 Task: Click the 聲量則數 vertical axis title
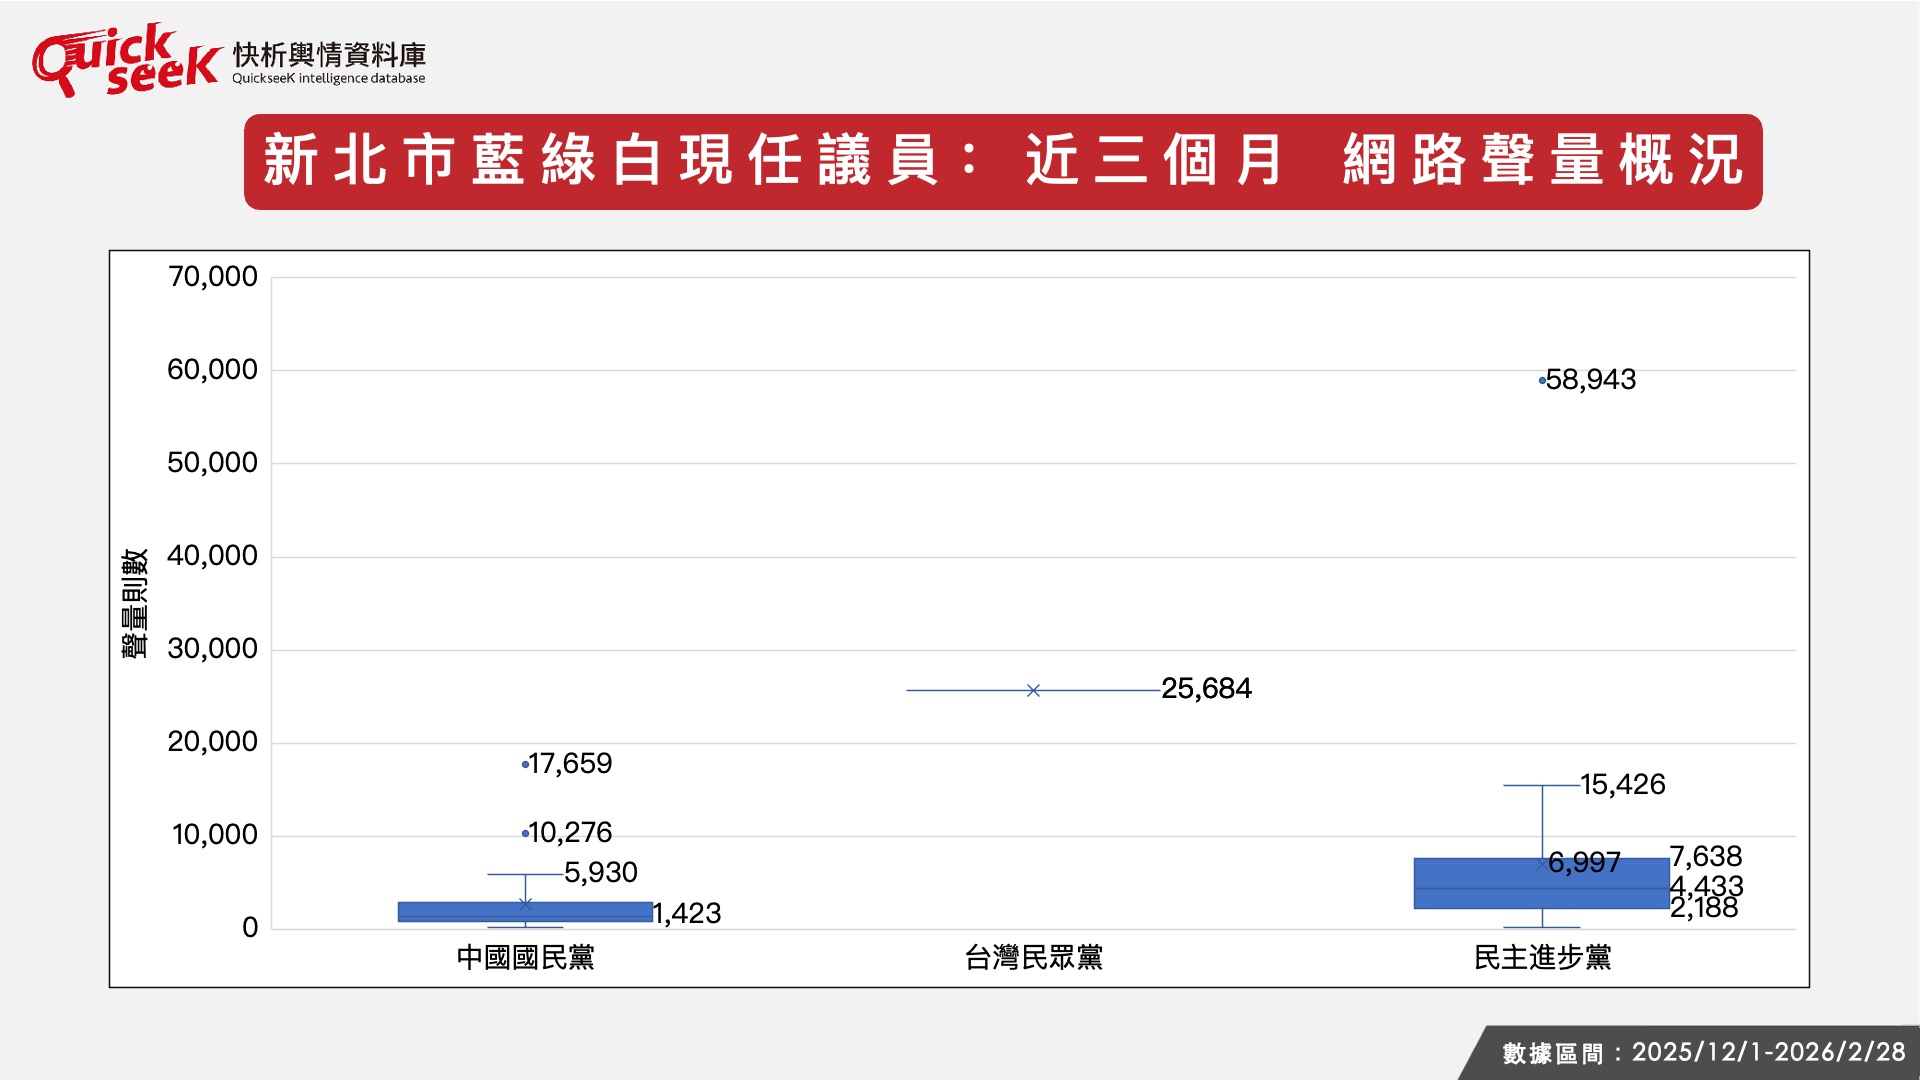(135, 603)
